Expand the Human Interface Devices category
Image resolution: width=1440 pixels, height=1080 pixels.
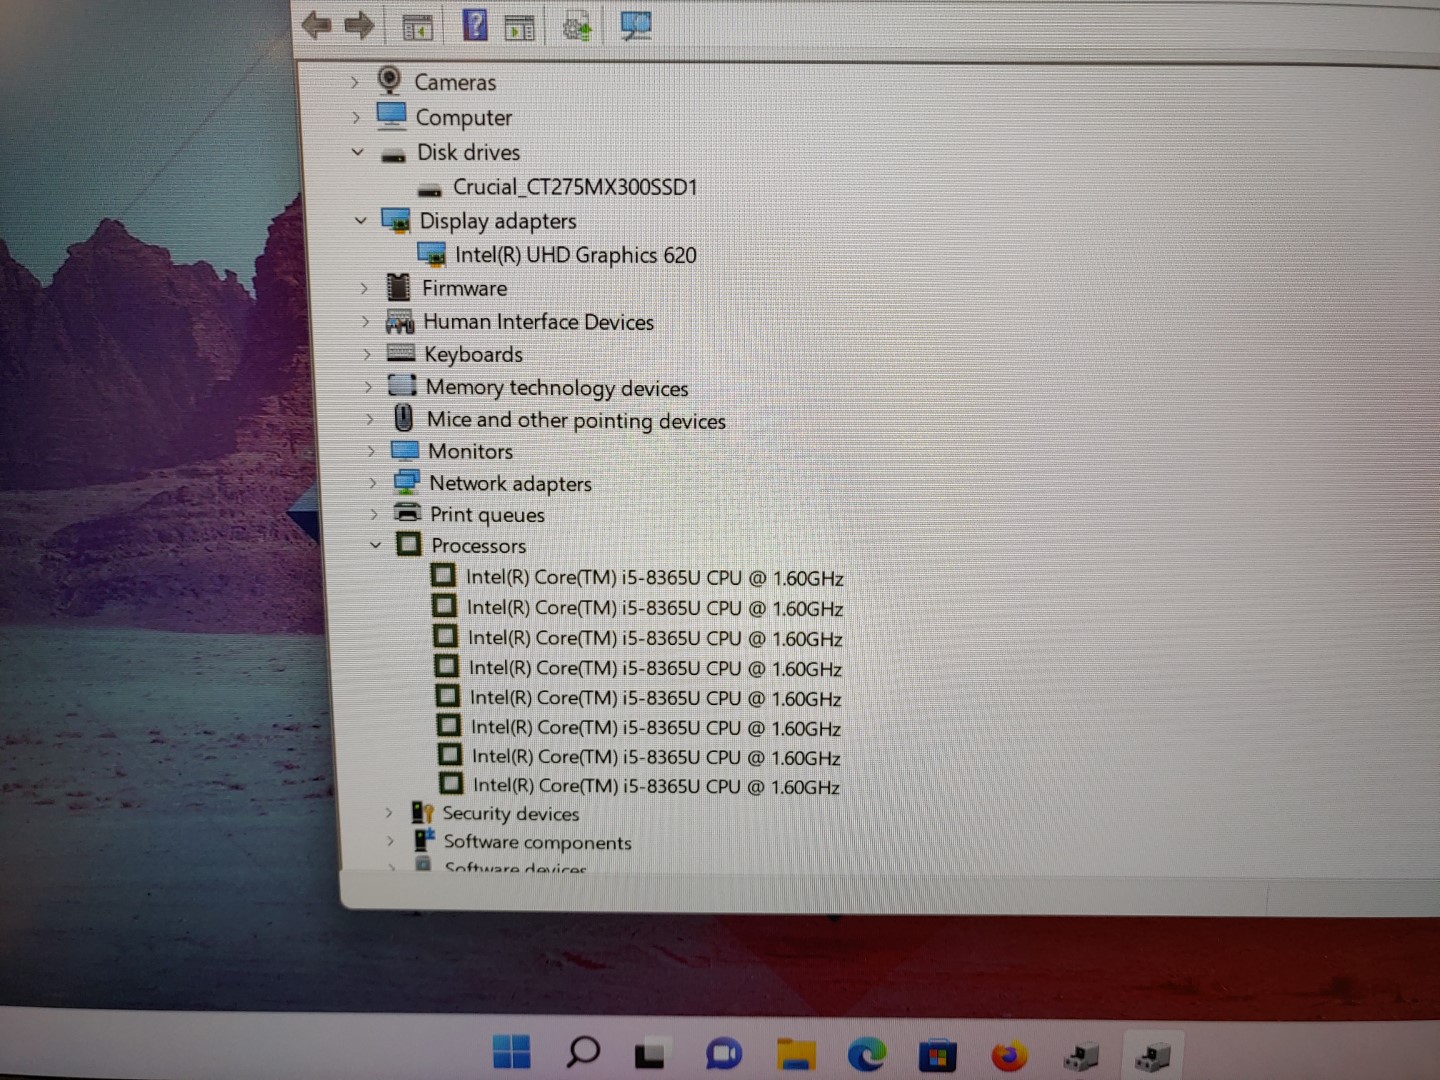point(365,321)
